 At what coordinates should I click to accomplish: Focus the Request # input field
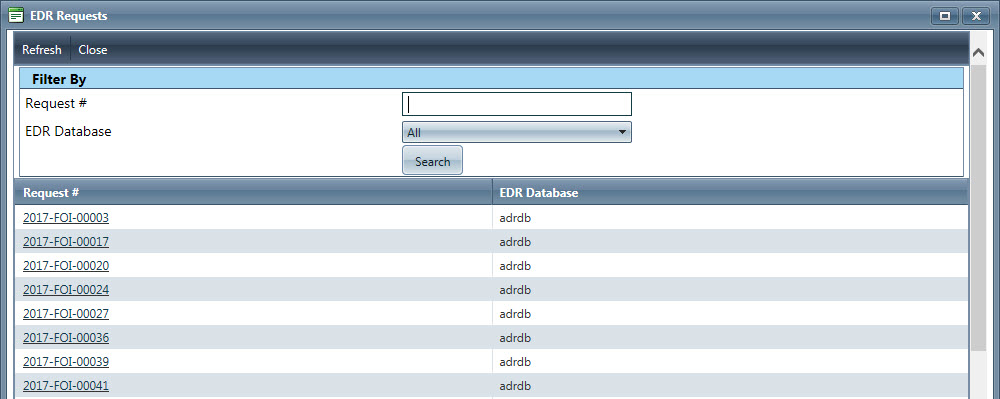[517, 104]
